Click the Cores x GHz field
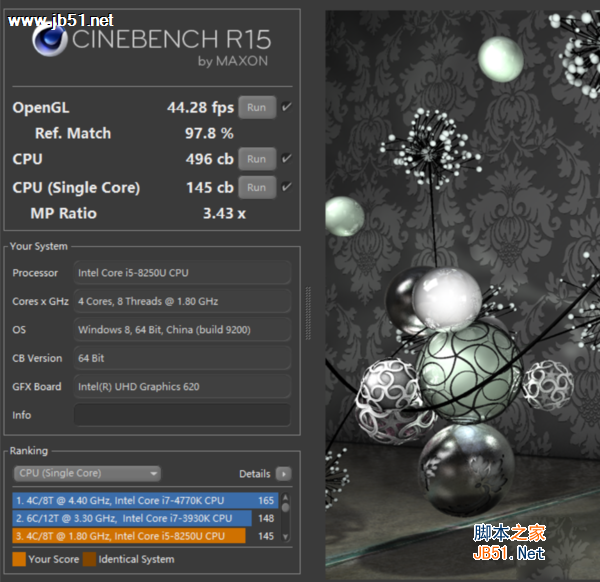This screenshot has width=600, height=582. click(182, 301)
